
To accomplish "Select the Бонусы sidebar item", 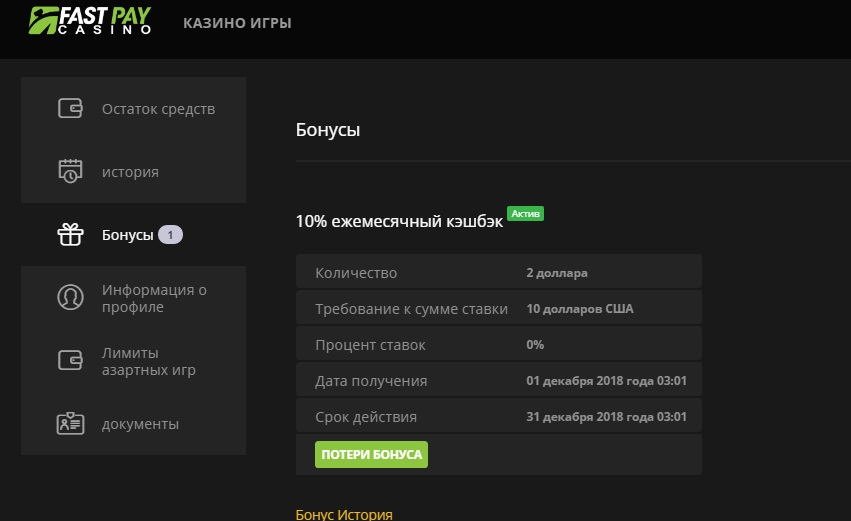I will pos(127,235).
